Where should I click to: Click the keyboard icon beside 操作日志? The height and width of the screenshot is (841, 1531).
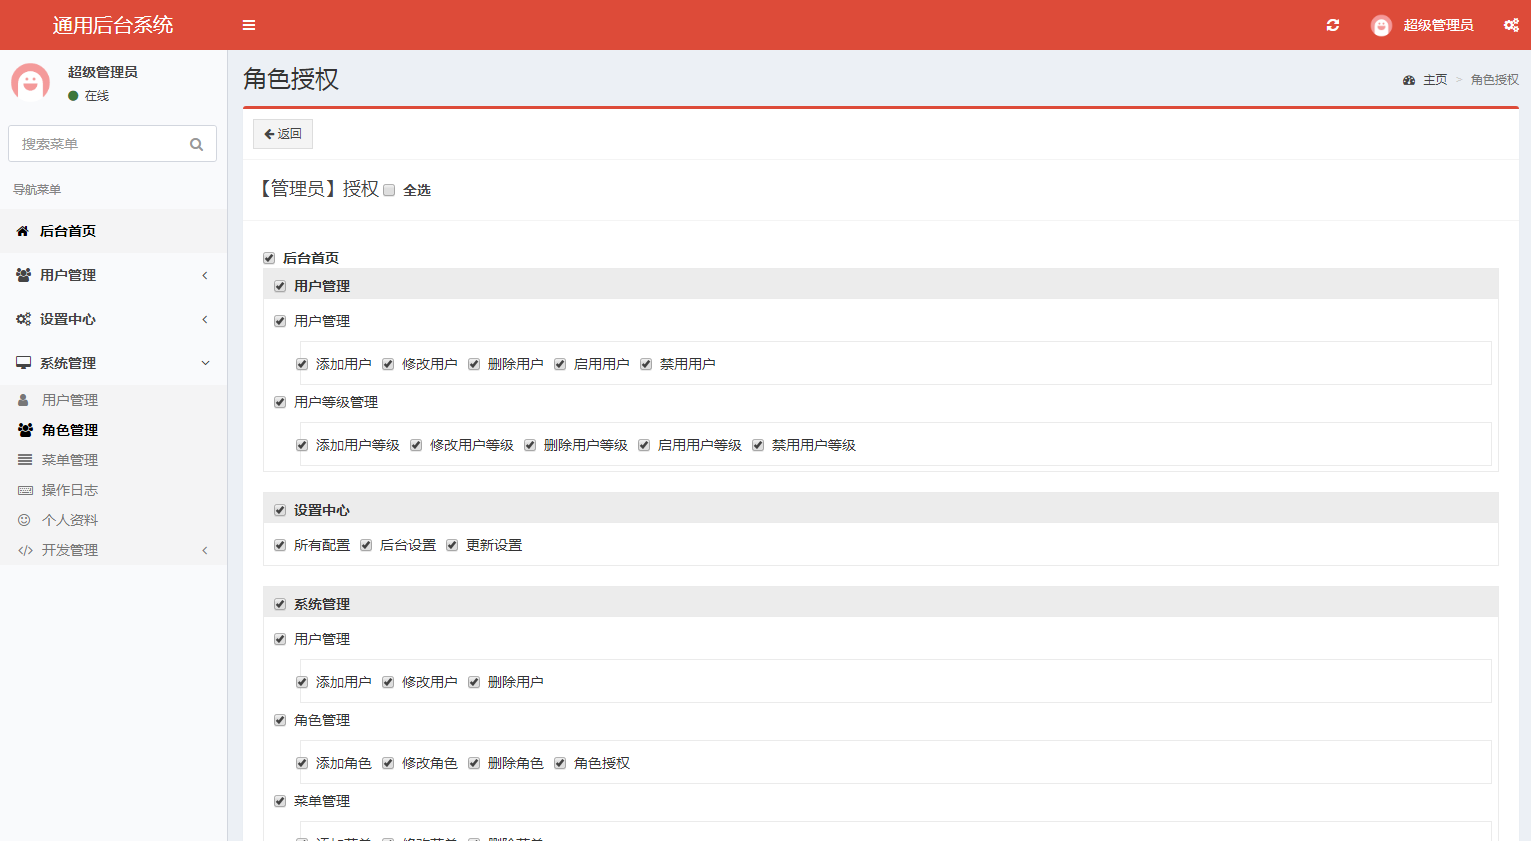25,490
